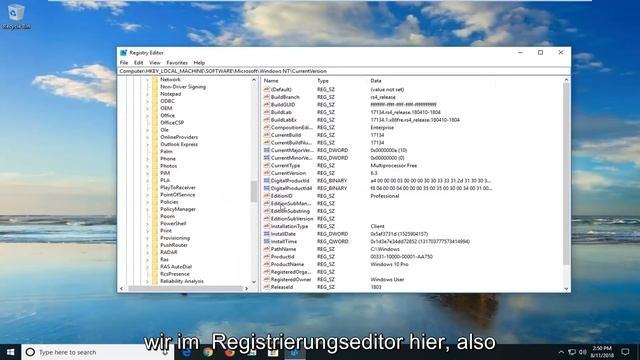Expand the Network registry key

click(147, 80)
